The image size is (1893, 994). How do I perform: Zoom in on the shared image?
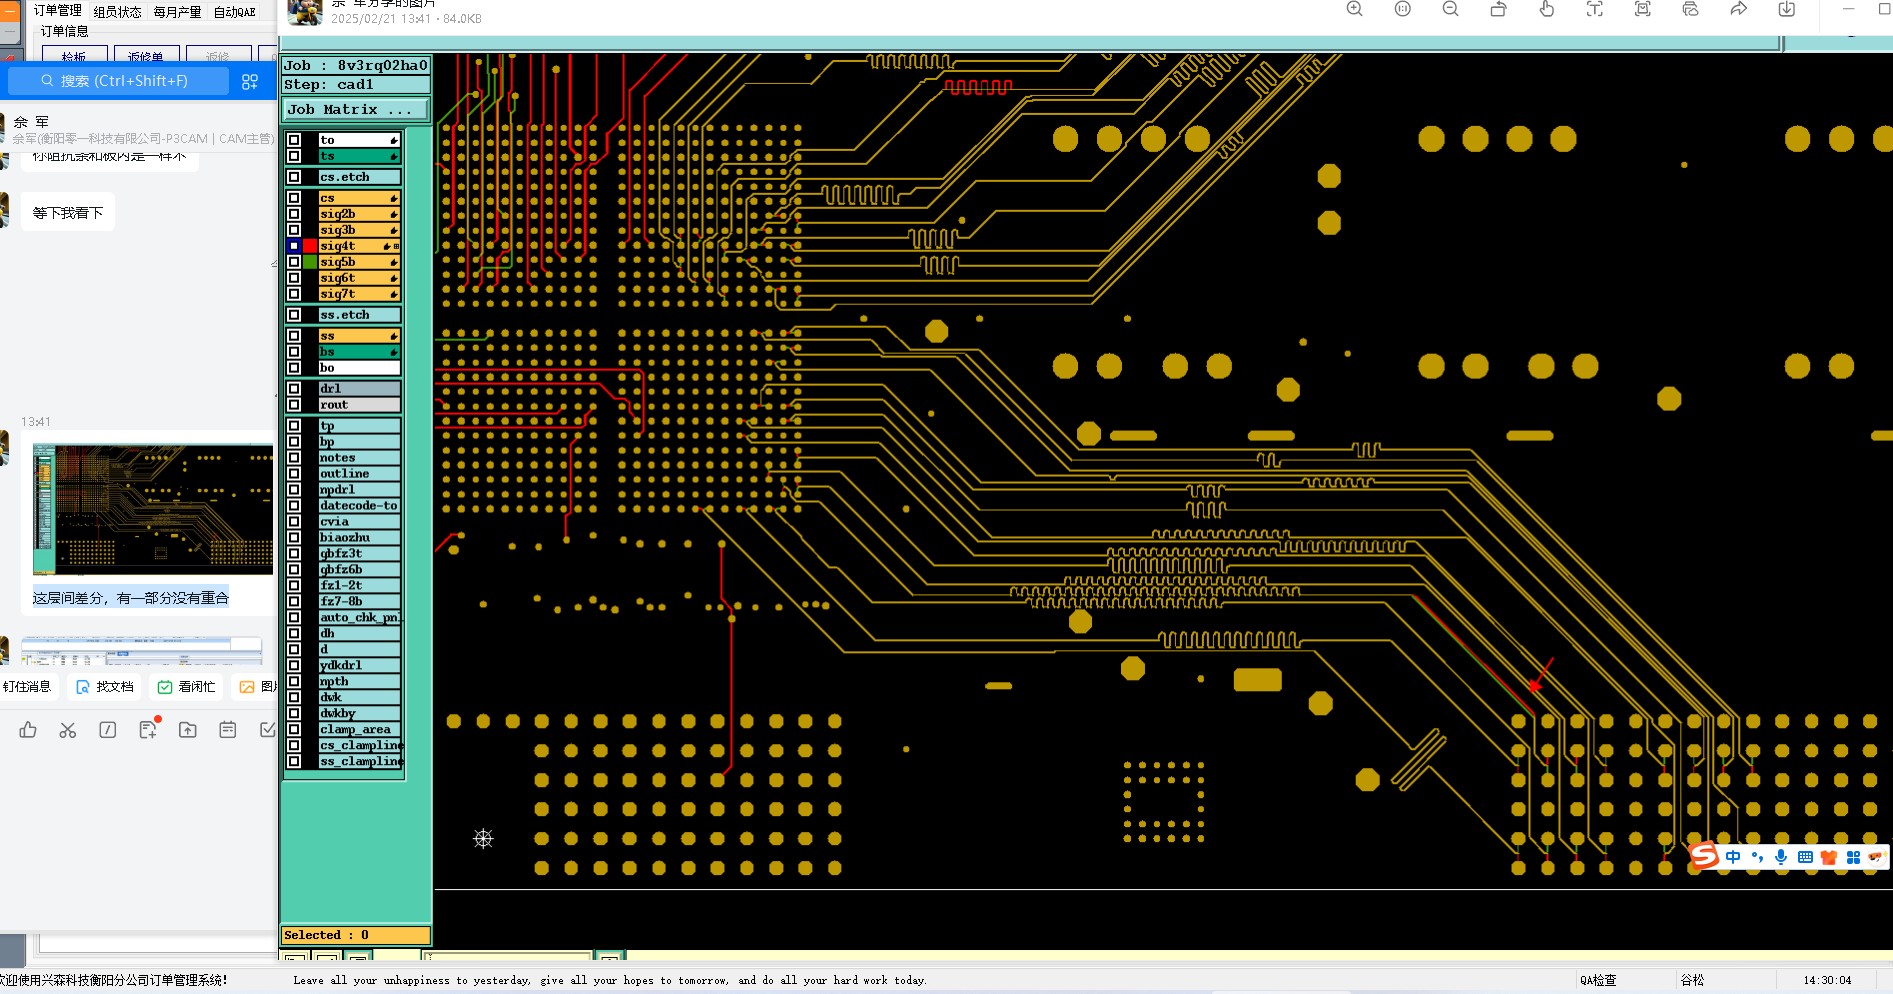[1355, 9]
